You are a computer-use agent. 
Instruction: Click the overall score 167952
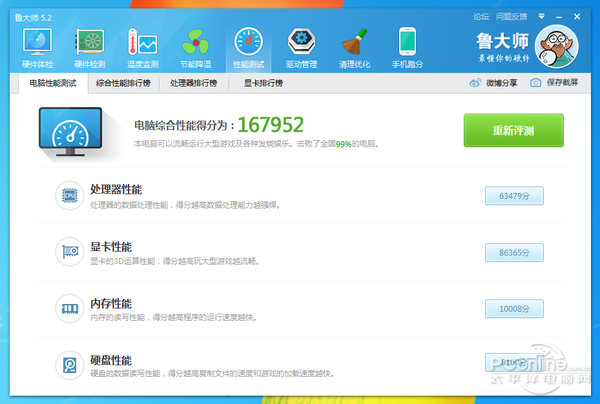pyautogui.click(x=271, y=125)
